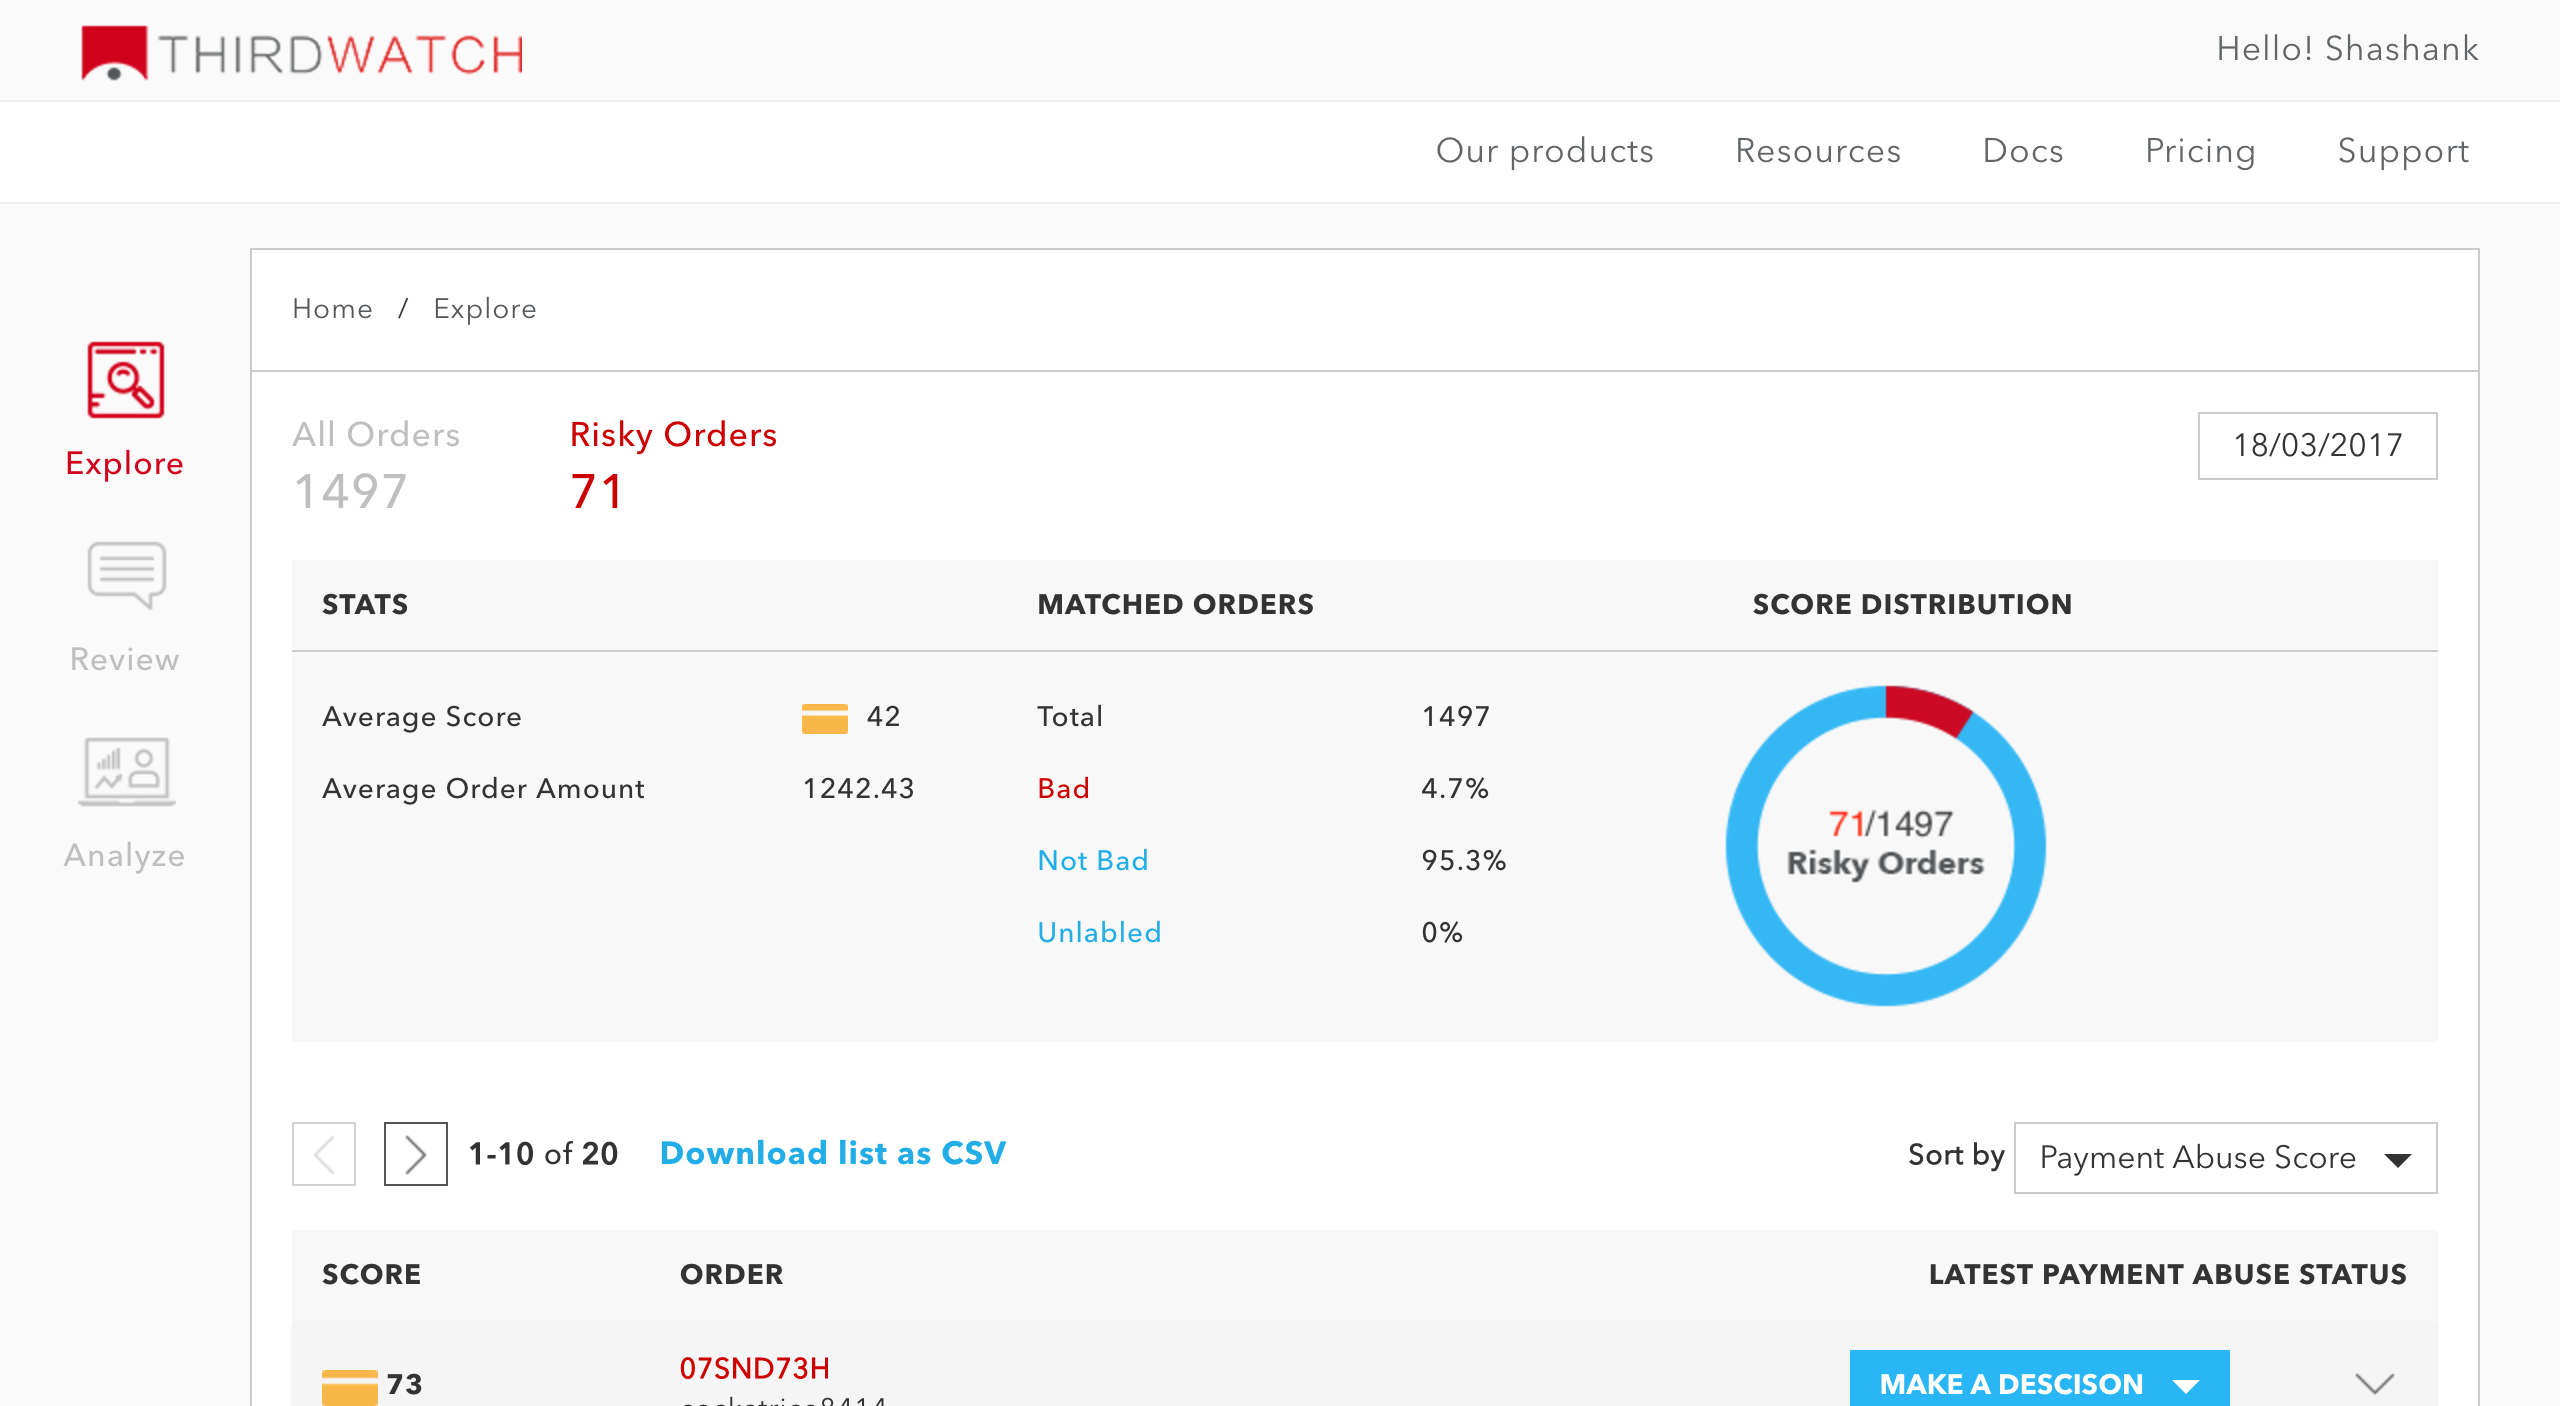The height and width of the screenshot is (1406, 2560).
Task: Open the Analyze sidebar icon
Action: [x=126, y=771]
